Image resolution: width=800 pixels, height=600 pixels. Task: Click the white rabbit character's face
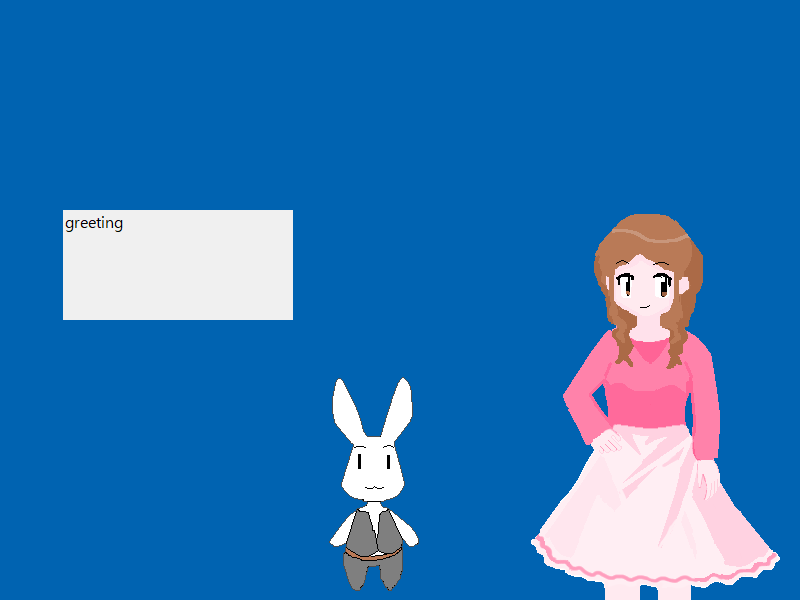372,470
